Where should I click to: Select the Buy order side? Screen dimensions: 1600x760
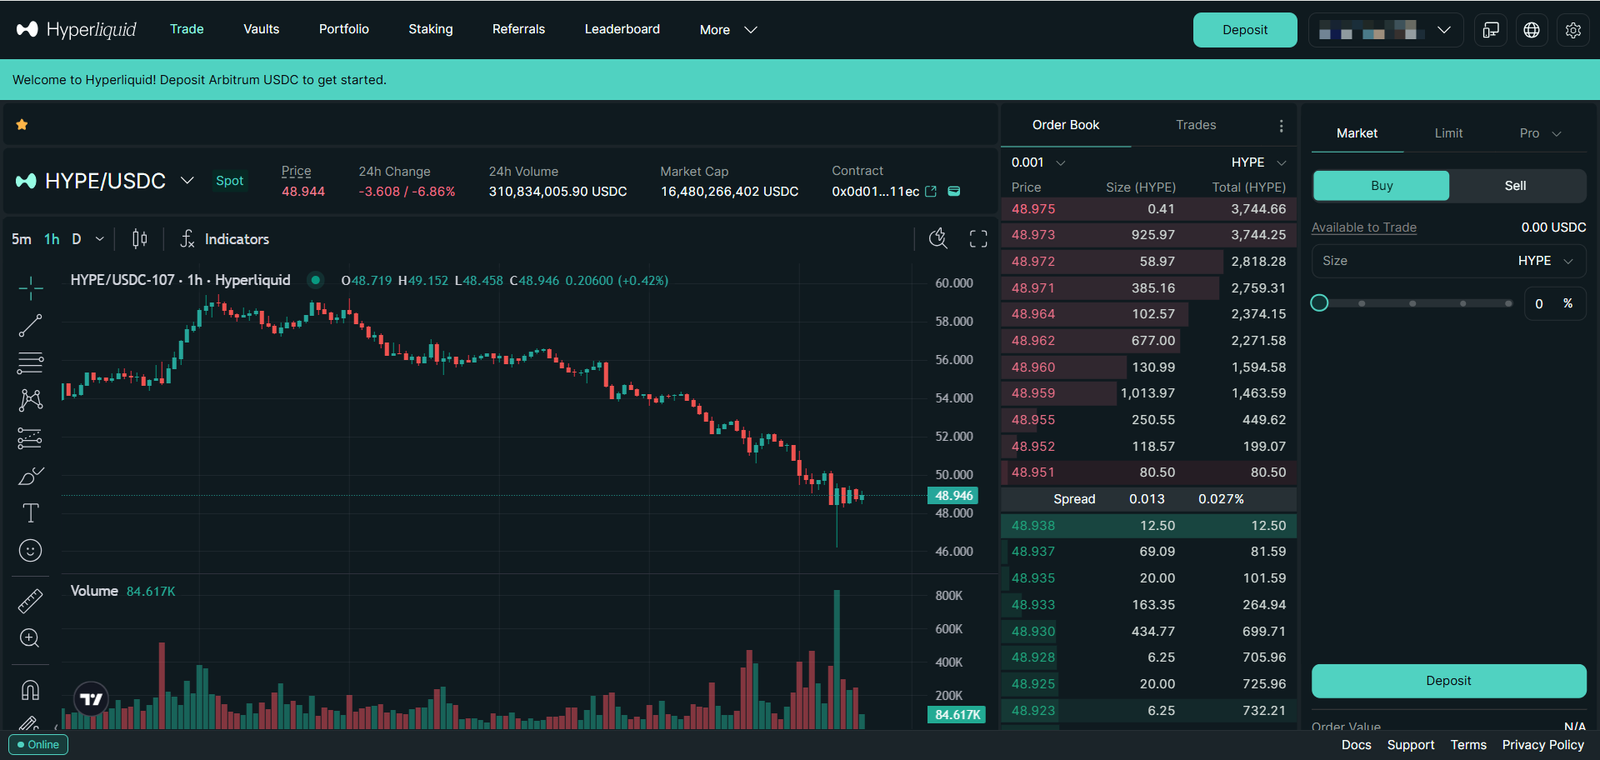click(1381, 186)
